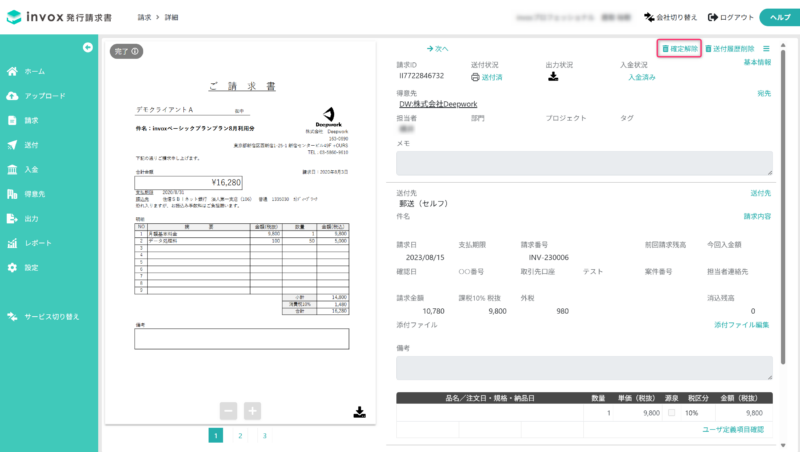Click 郵送（セルフ） delivery method text
This screenshot has width=800, height=452.
pyautogui.click(x=423, y=204)
